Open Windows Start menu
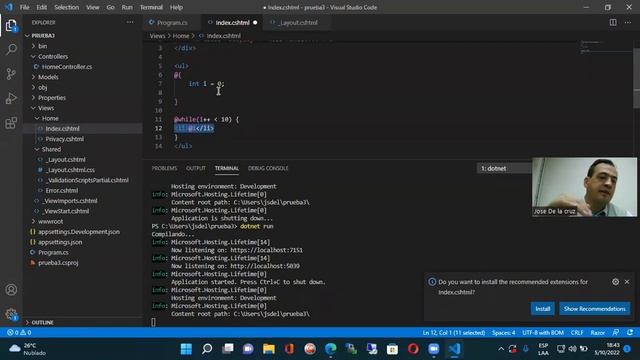Viewport: 640px width, 360px height. pos(186,349)
